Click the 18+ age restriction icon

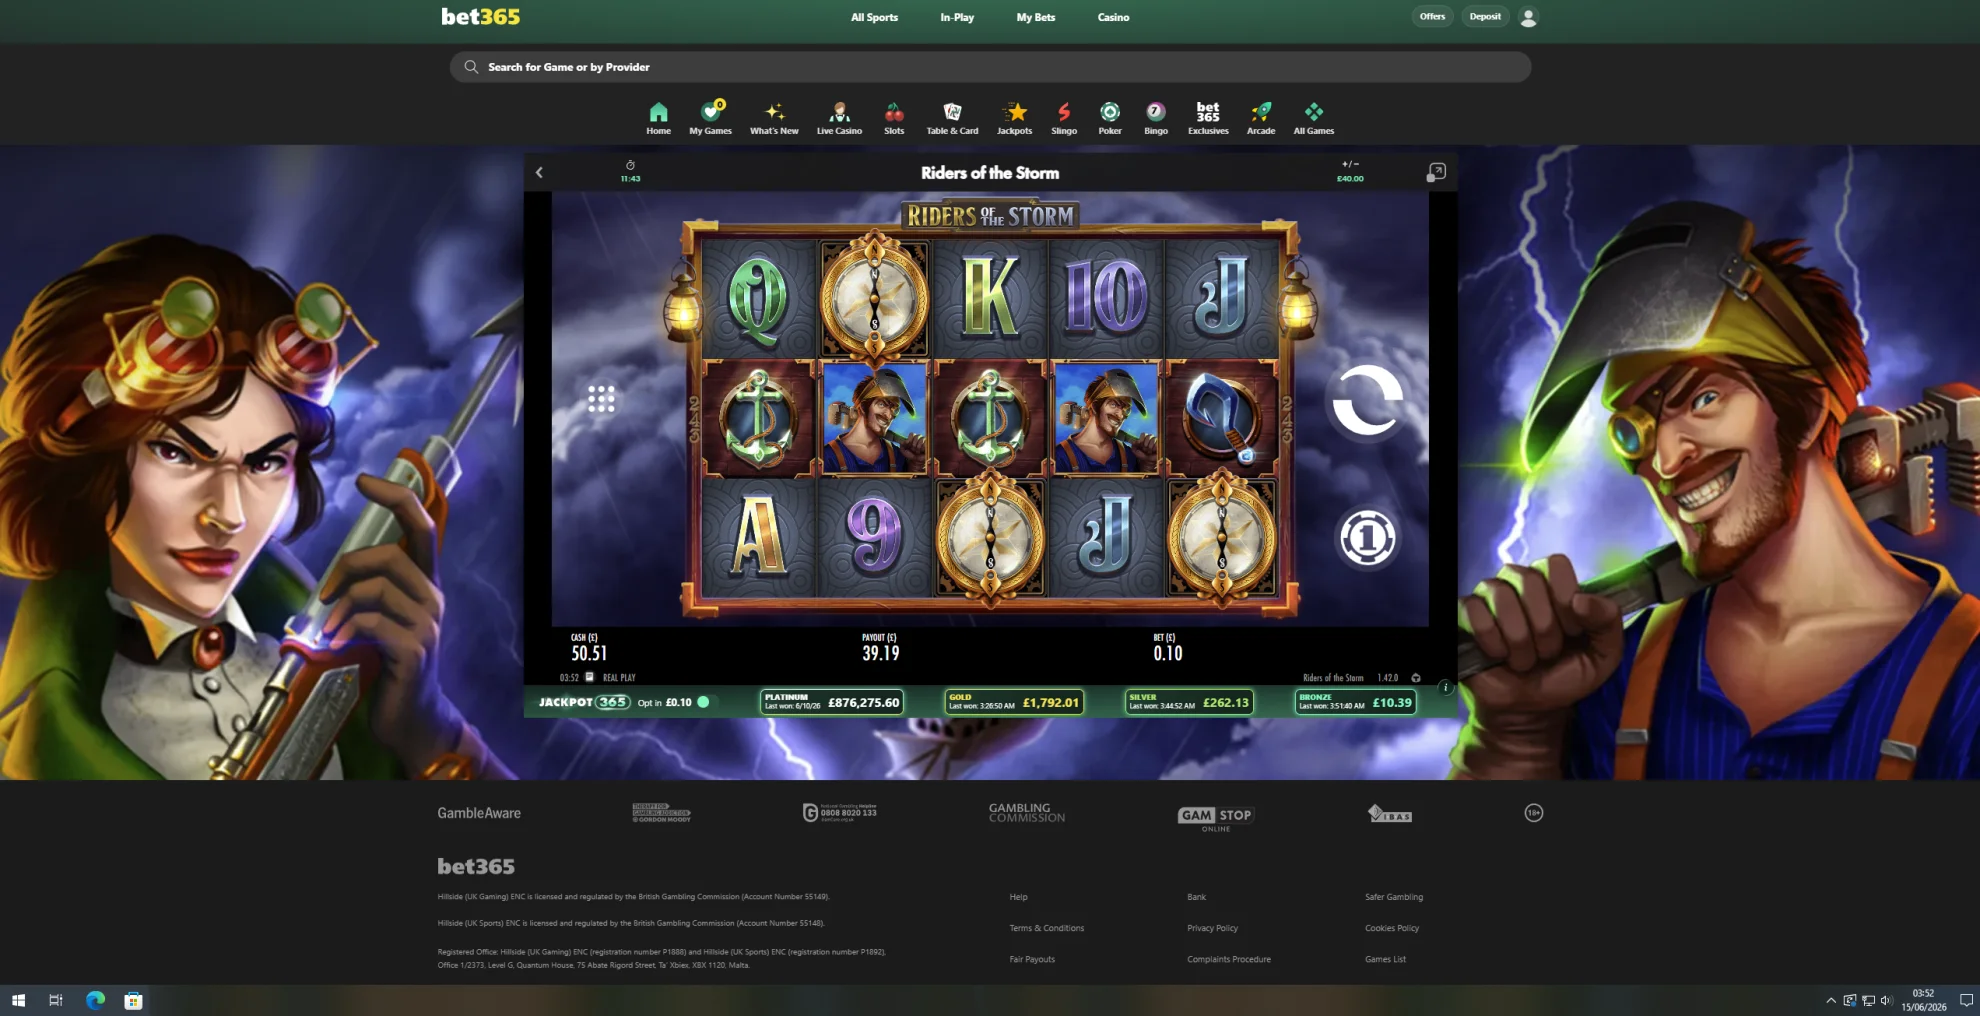1534,813
